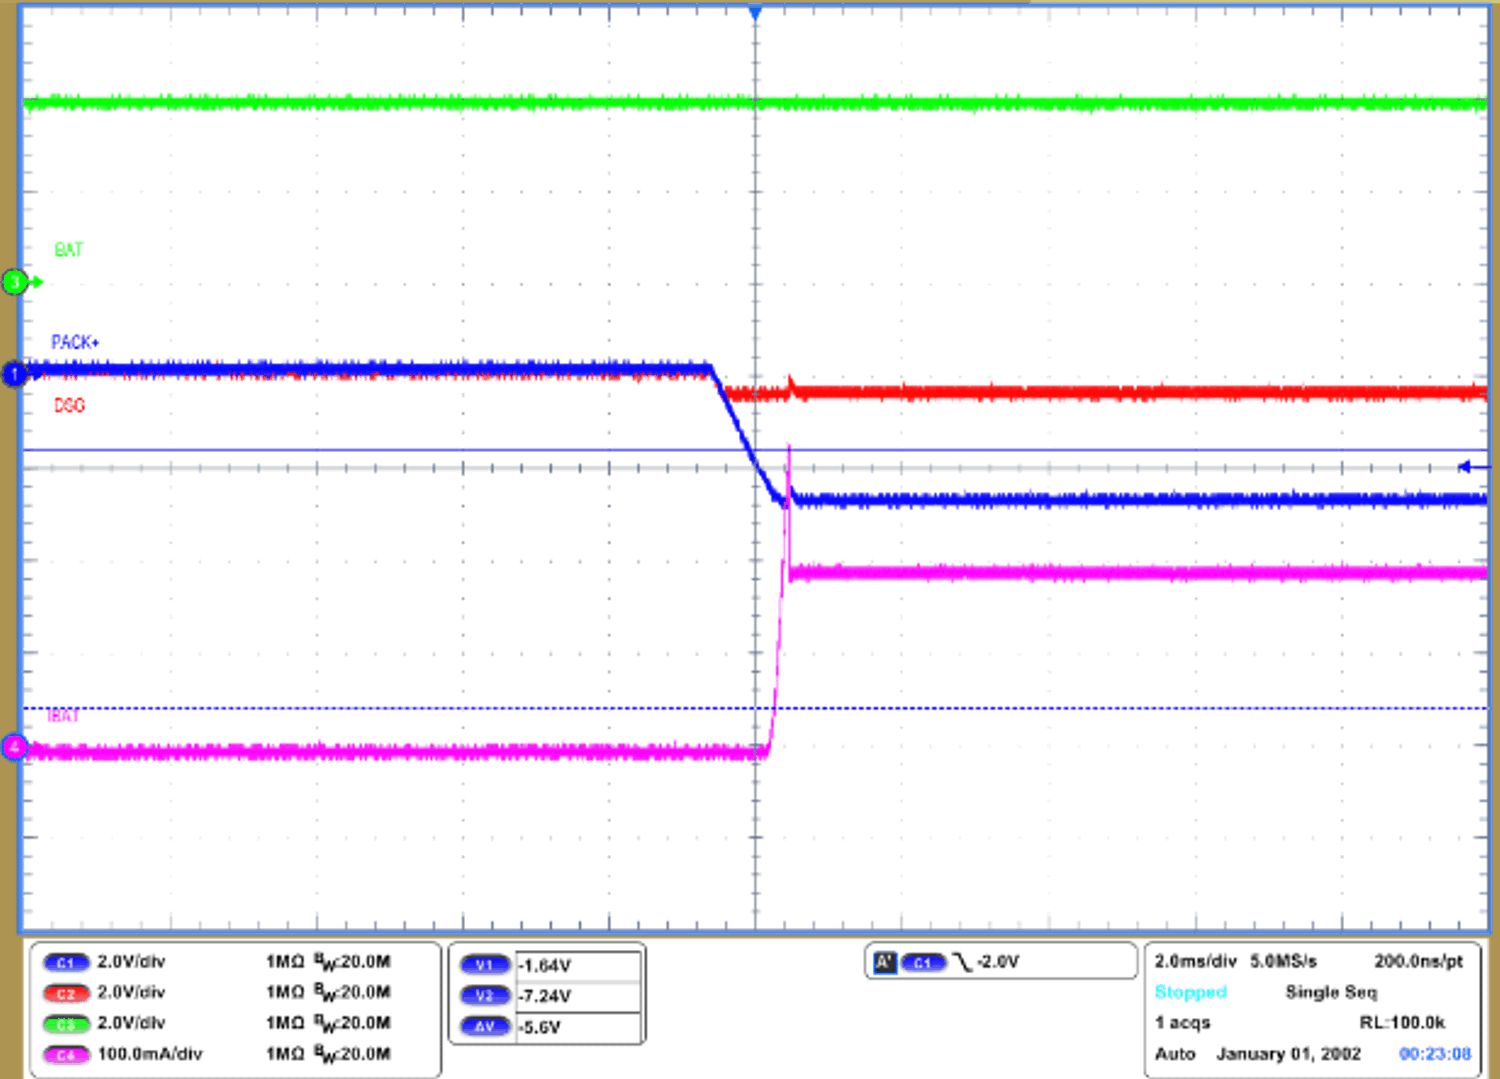The image size is (1500, 1079).
Task: Click the -2.0V trigger level value
Action: [x=1000, y=961]
